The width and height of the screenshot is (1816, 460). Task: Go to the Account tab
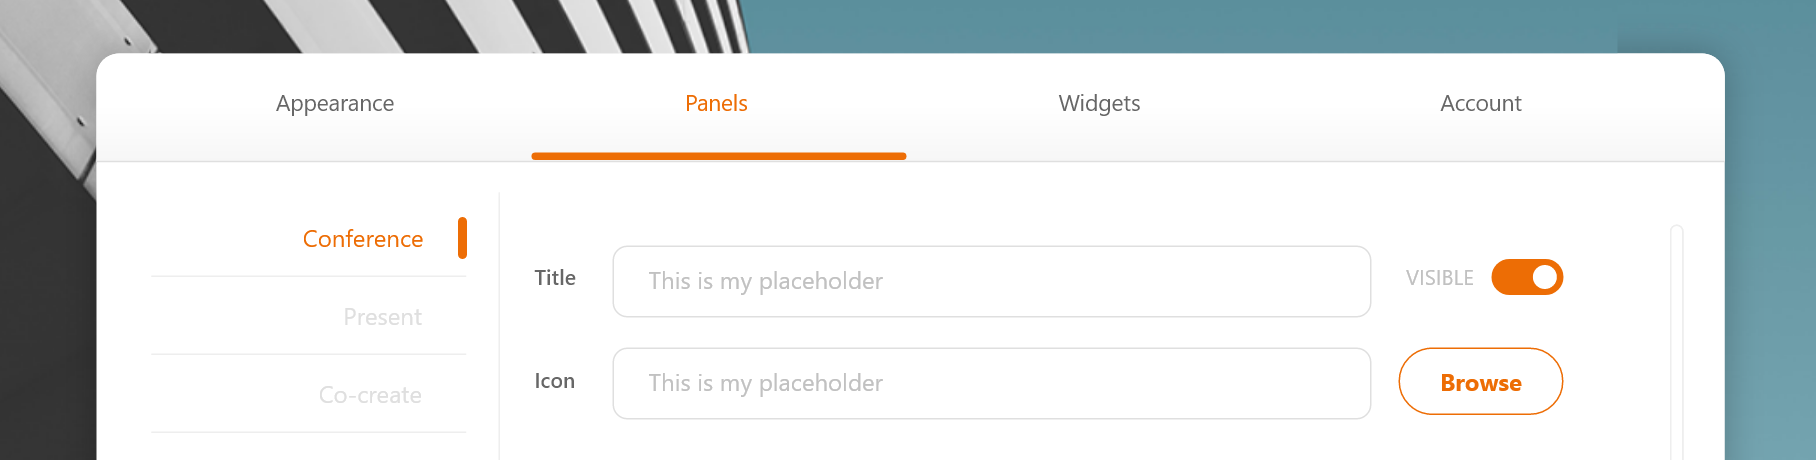(x=1480, y=104)
